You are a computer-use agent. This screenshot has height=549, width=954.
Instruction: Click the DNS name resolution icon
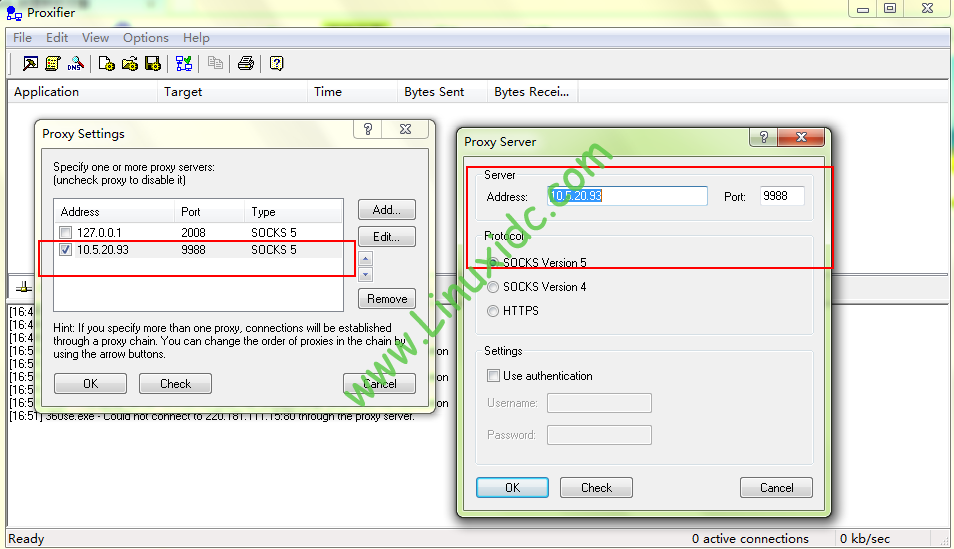75,64
